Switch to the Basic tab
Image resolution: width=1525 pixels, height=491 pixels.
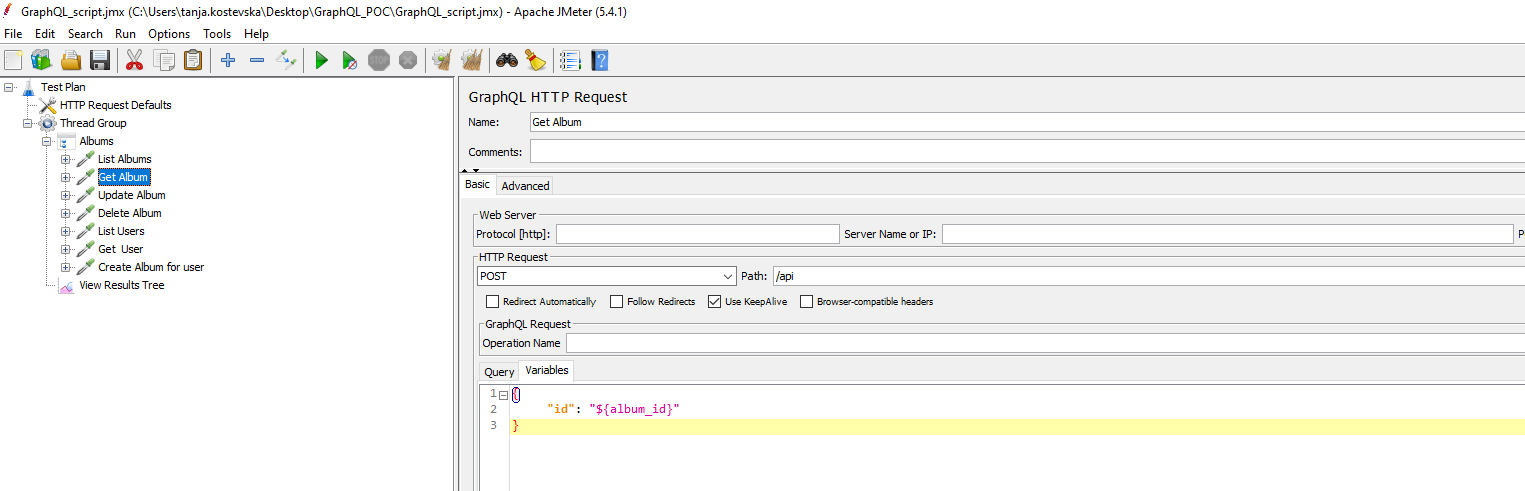click(x=478, y=185)
